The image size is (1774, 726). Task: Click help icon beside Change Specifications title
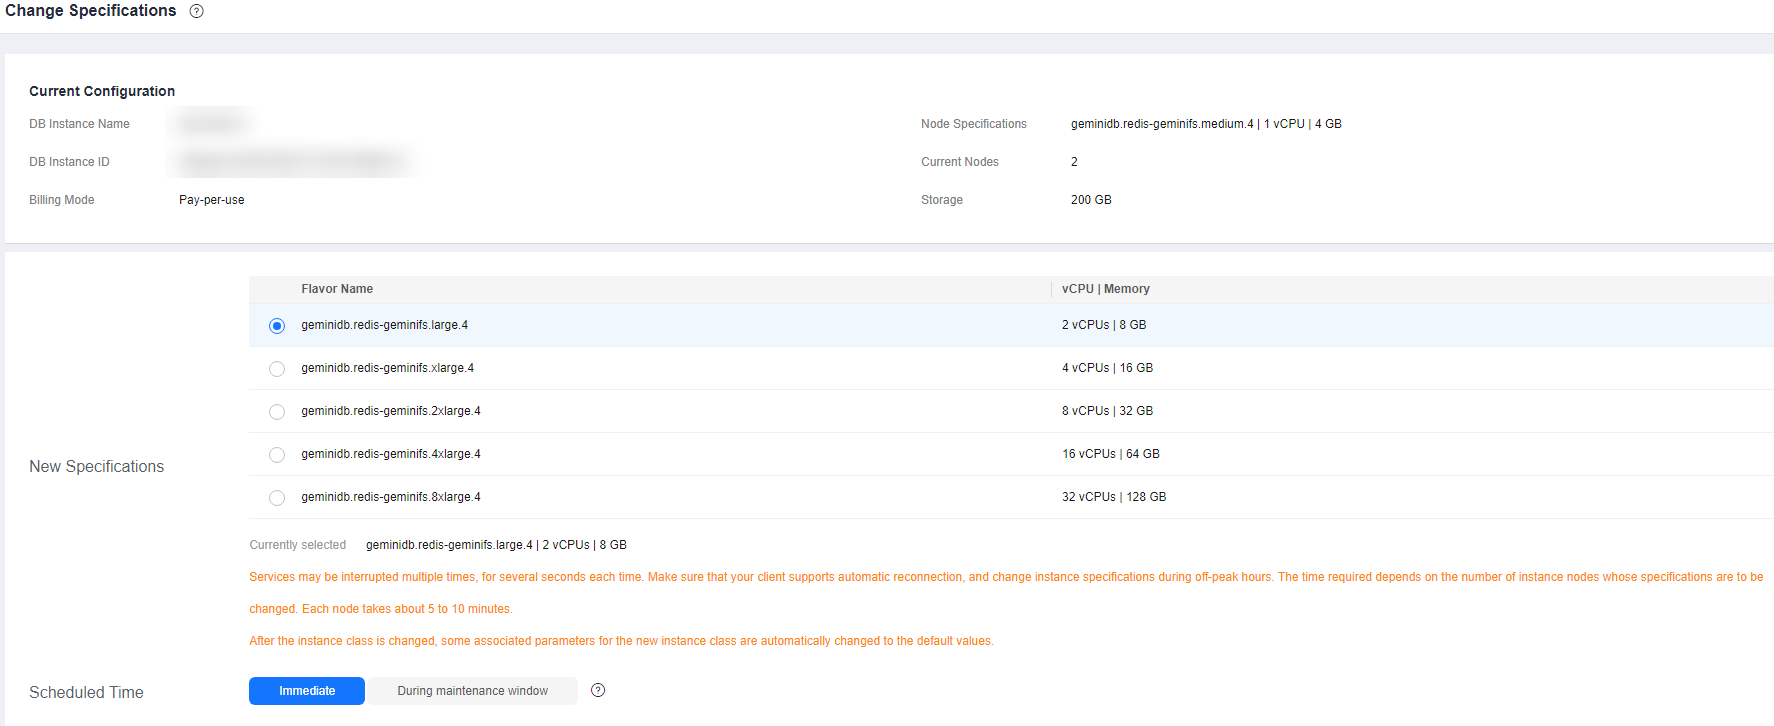pos(197,11)
